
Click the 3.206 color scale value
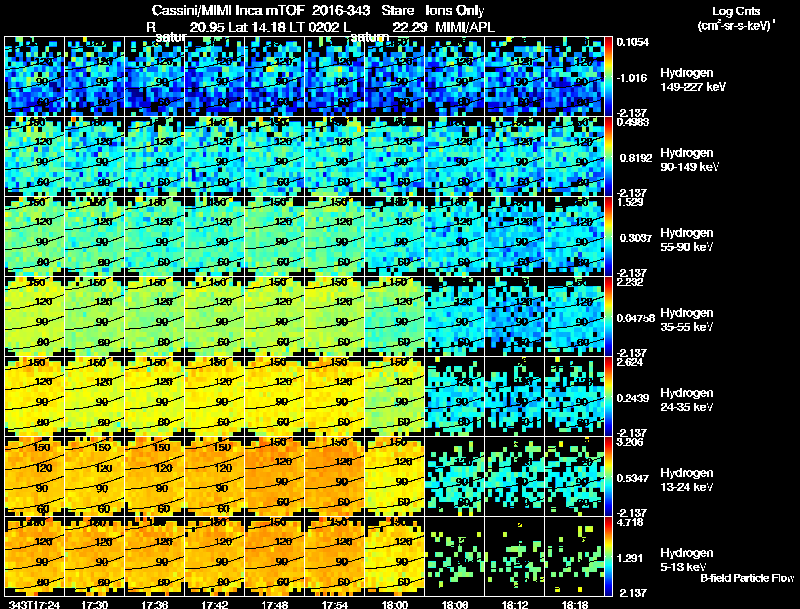click(630, 442)
